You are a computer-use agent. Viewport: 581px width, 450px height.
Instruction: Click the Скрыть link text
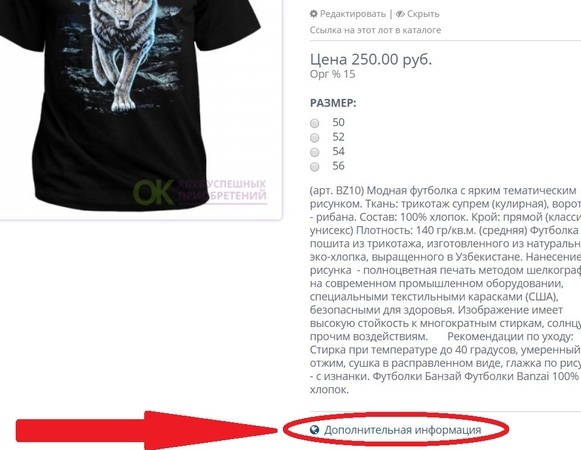coord(423,14)
